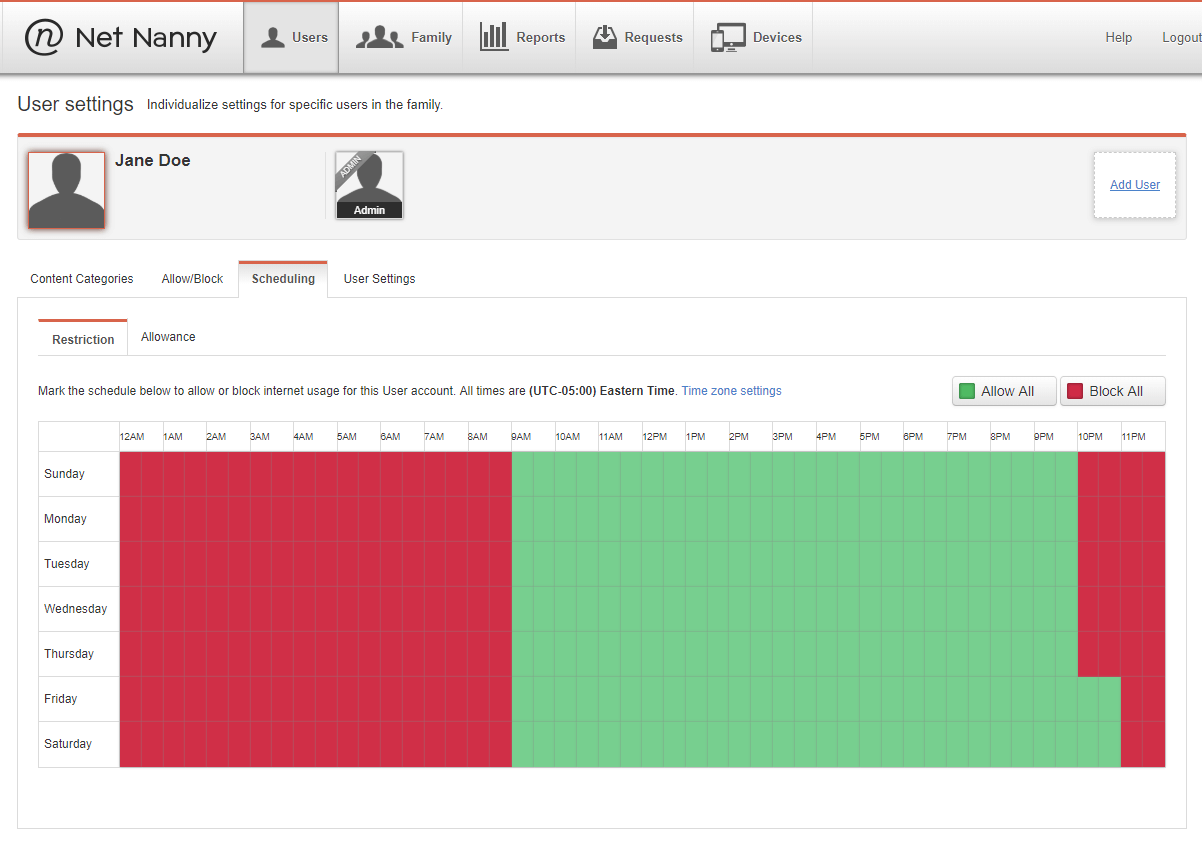This screenshot has width=1202, height=843.
Task: Click the Jane Doe name text
Action: coord(153,160)
